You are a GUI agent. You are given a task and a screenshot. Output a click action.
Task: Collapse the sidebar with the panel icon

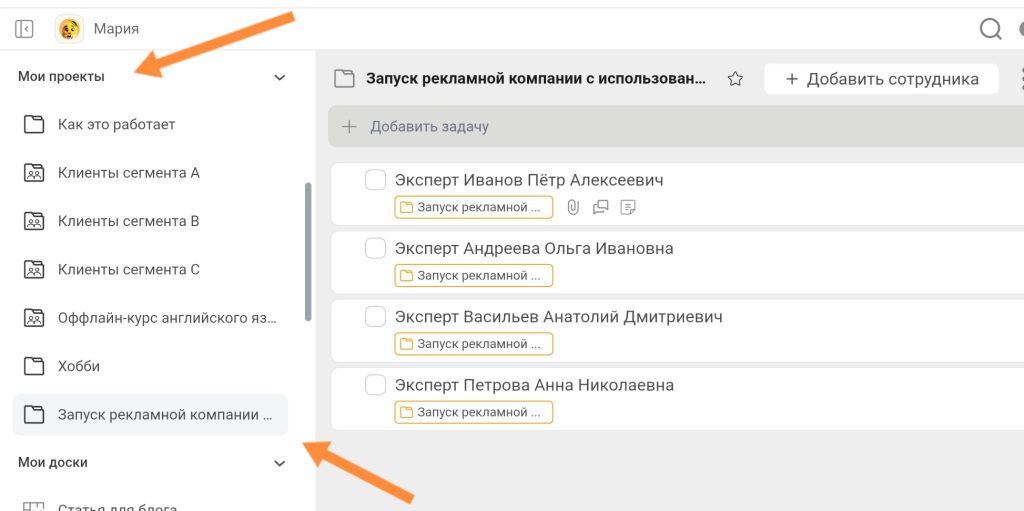click(24, 29)
